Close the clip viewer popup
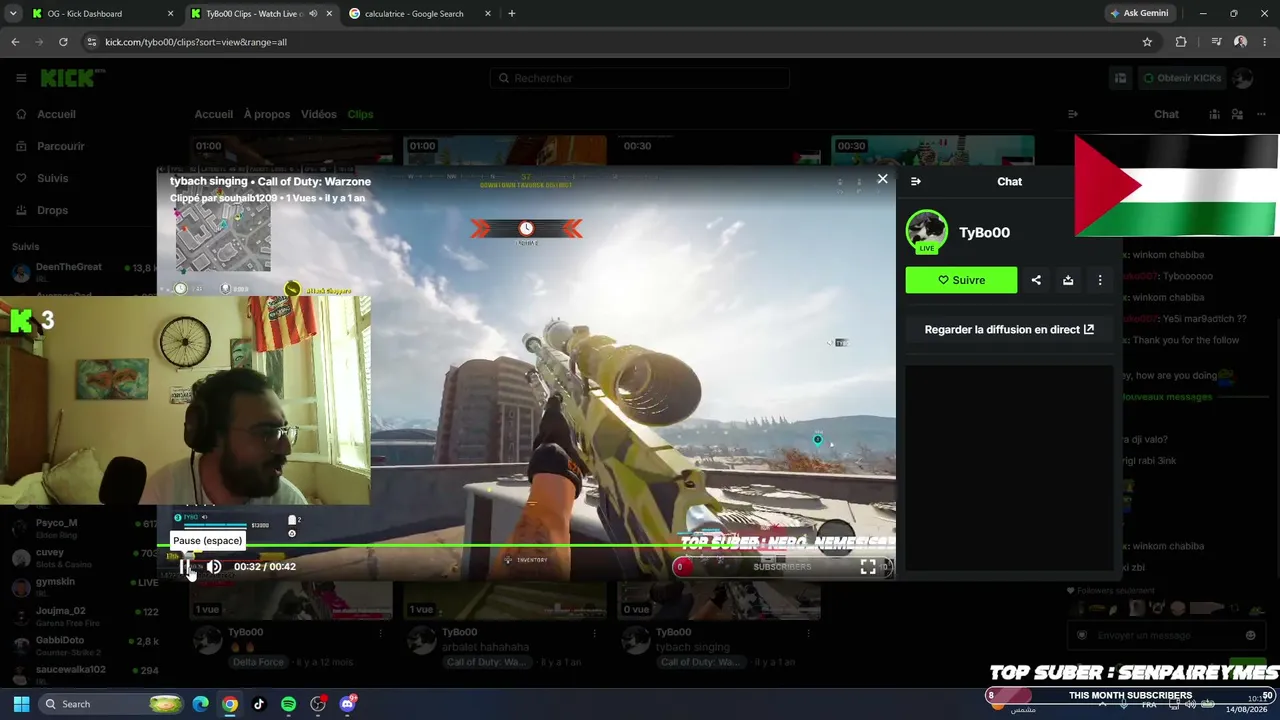 (x=882, y=179)
